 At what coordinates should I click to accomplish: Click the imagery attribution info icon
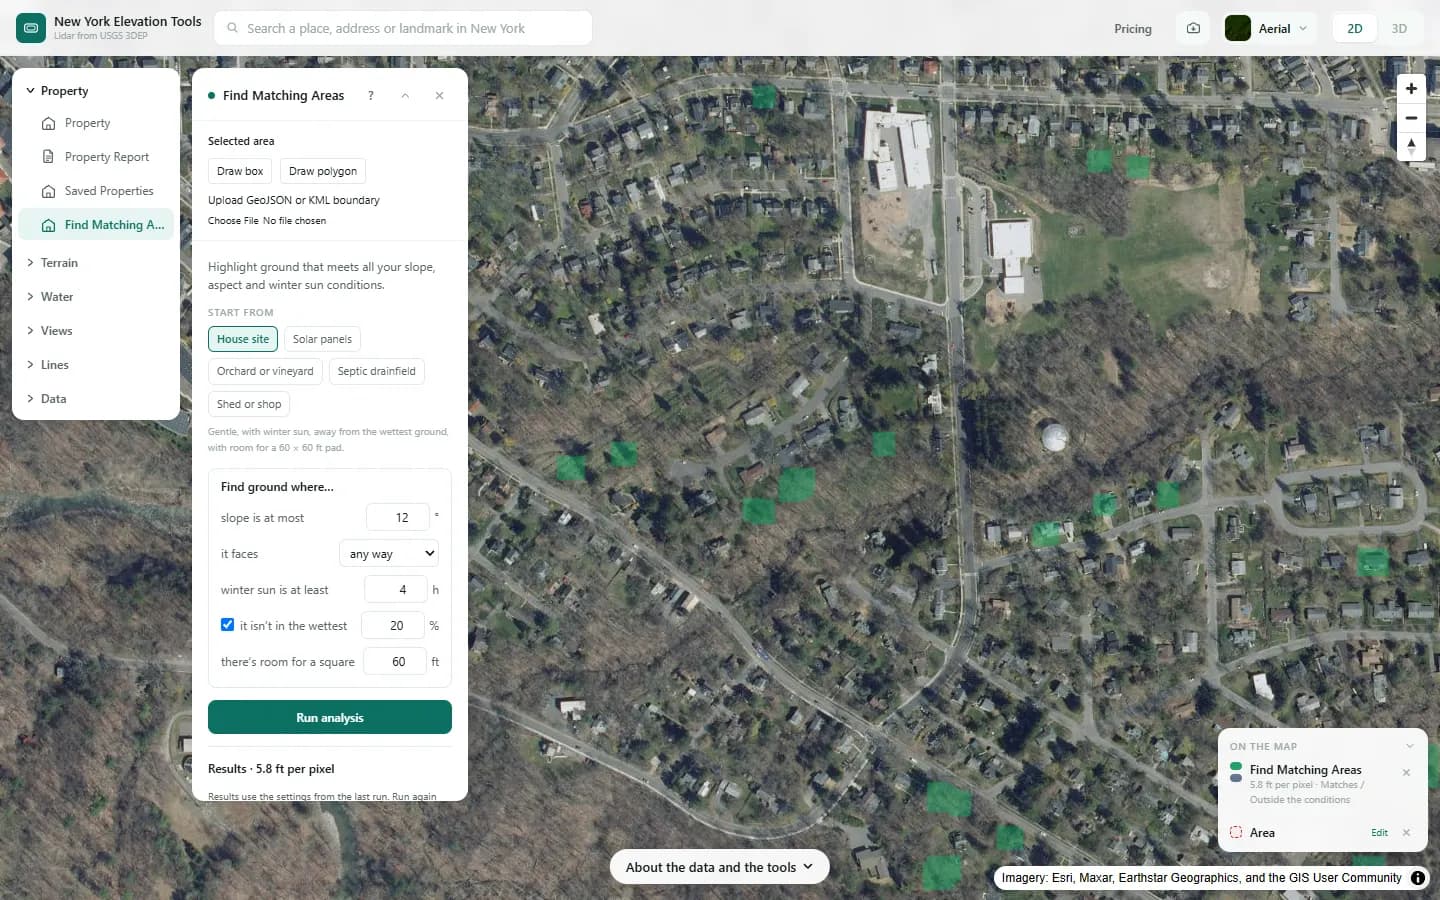pyautogui.click(x=1418, y=878)
